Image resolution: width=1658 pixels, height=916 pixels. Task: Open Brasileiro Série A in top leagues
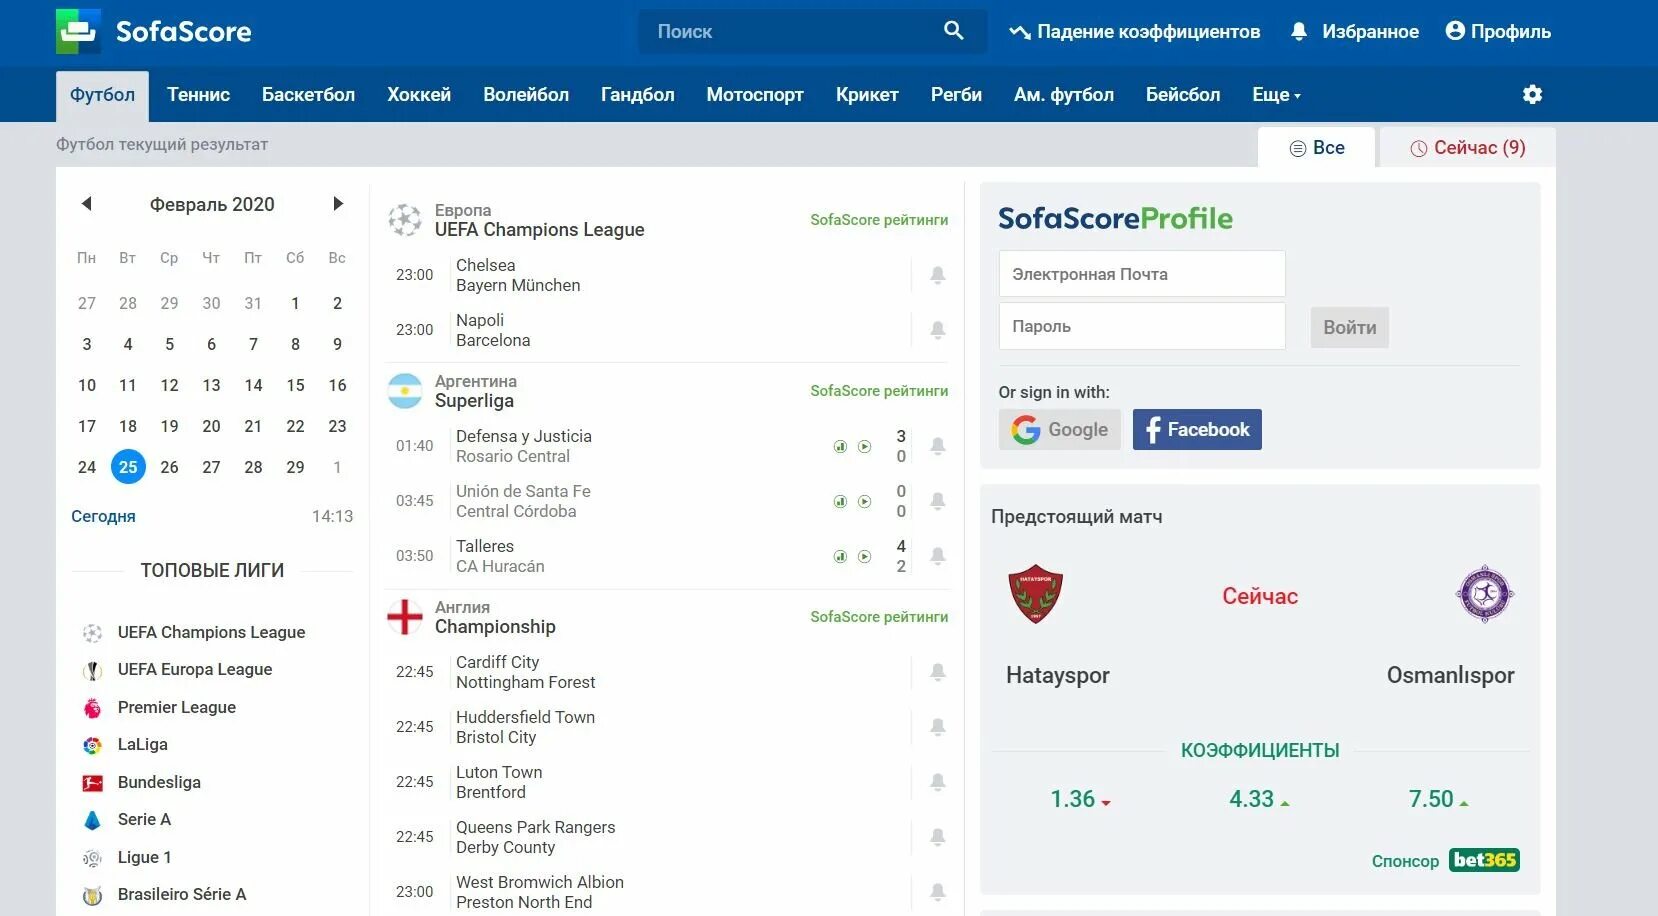[x=182, y=895]
